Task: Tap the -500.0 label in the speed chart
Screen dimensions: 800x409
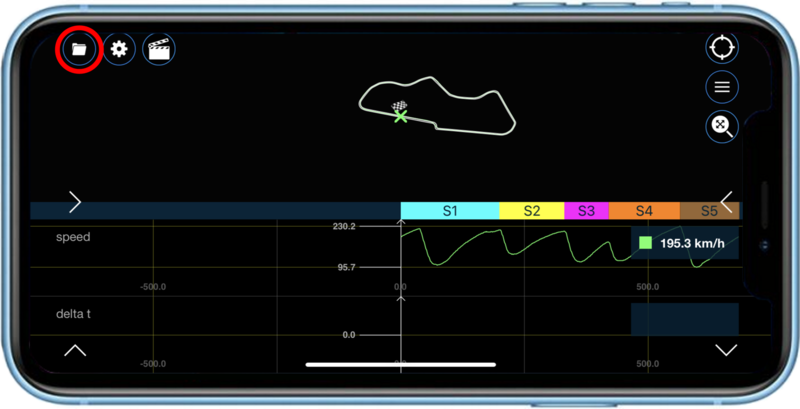Action: tap(153, 287)
